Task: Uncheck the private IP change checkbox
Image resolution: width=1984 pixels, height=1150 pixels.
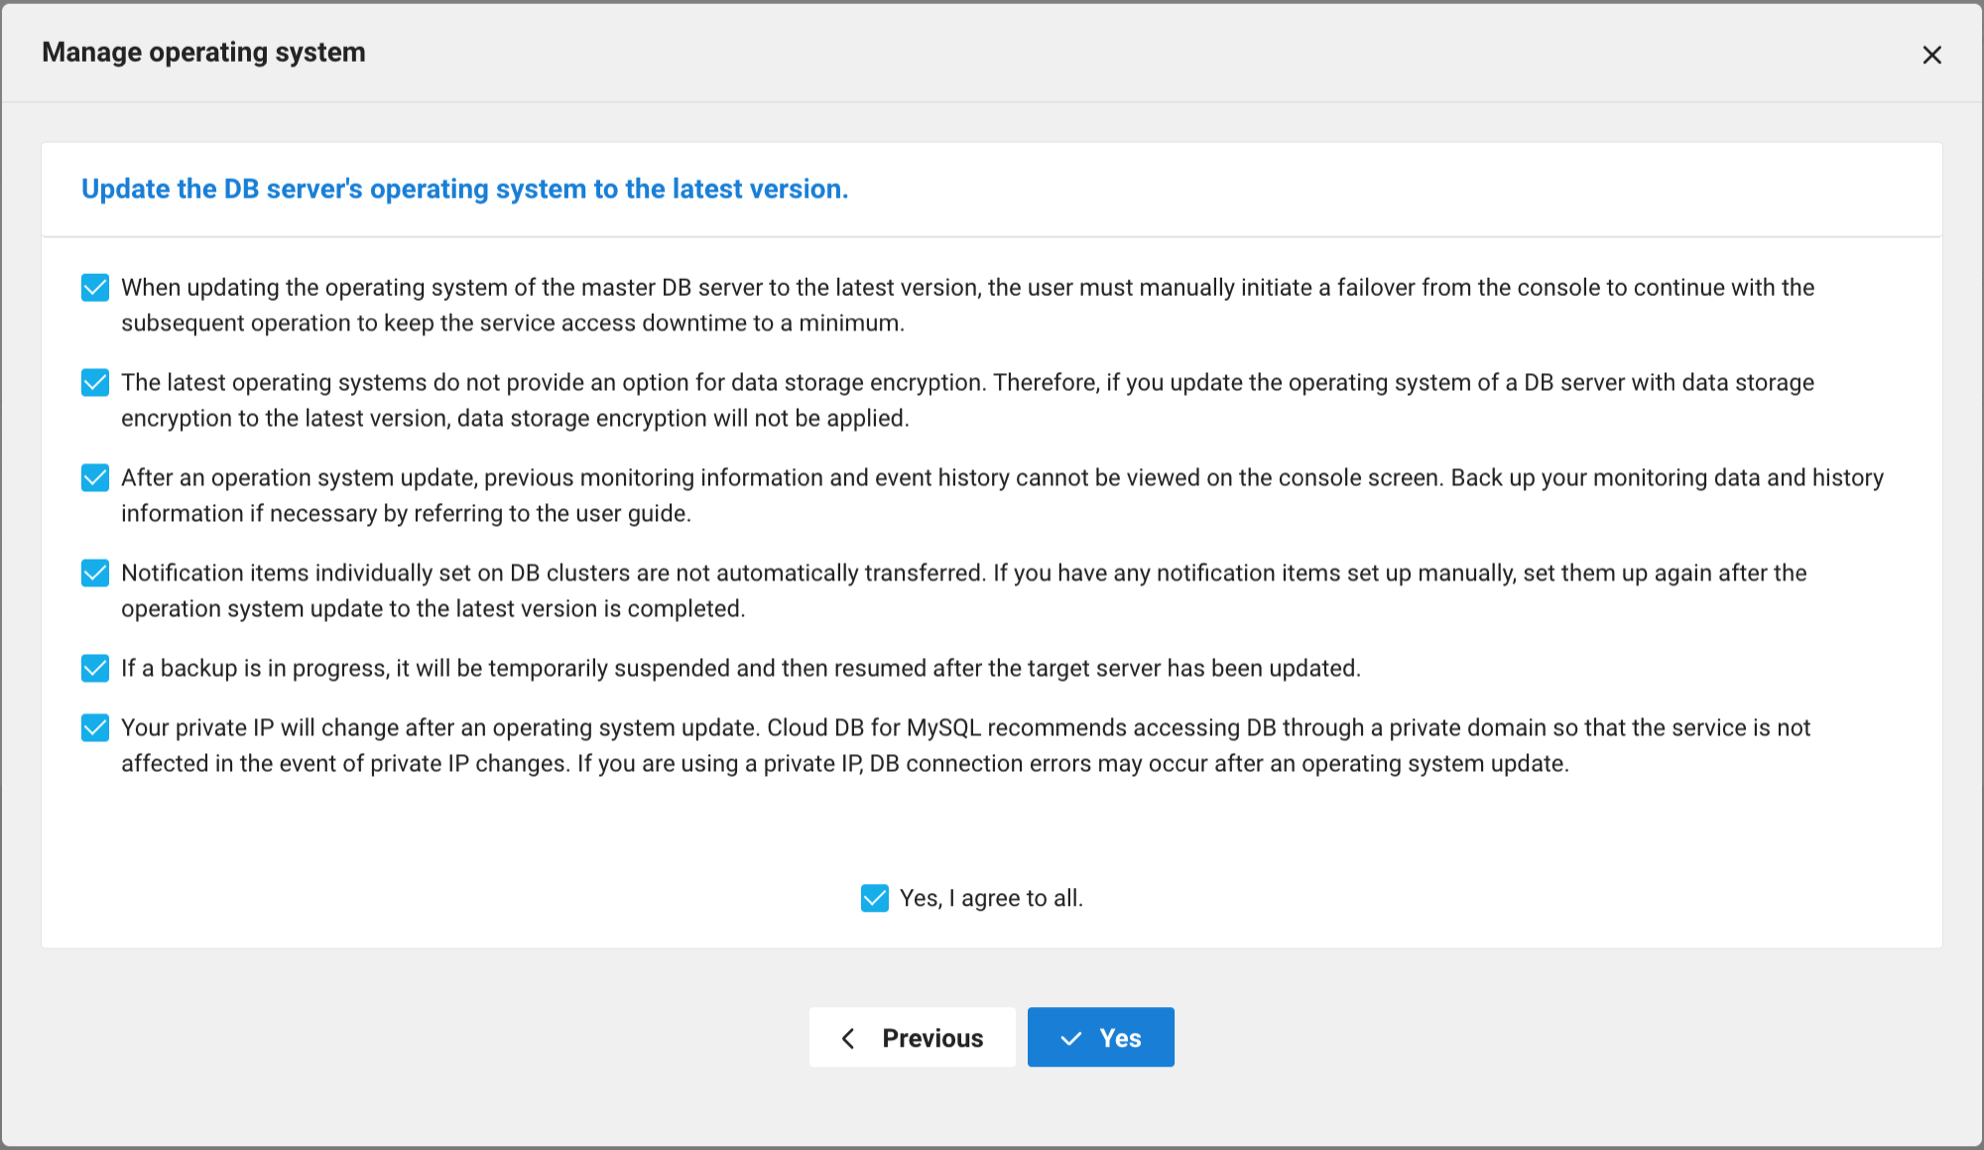Action: 95,728
